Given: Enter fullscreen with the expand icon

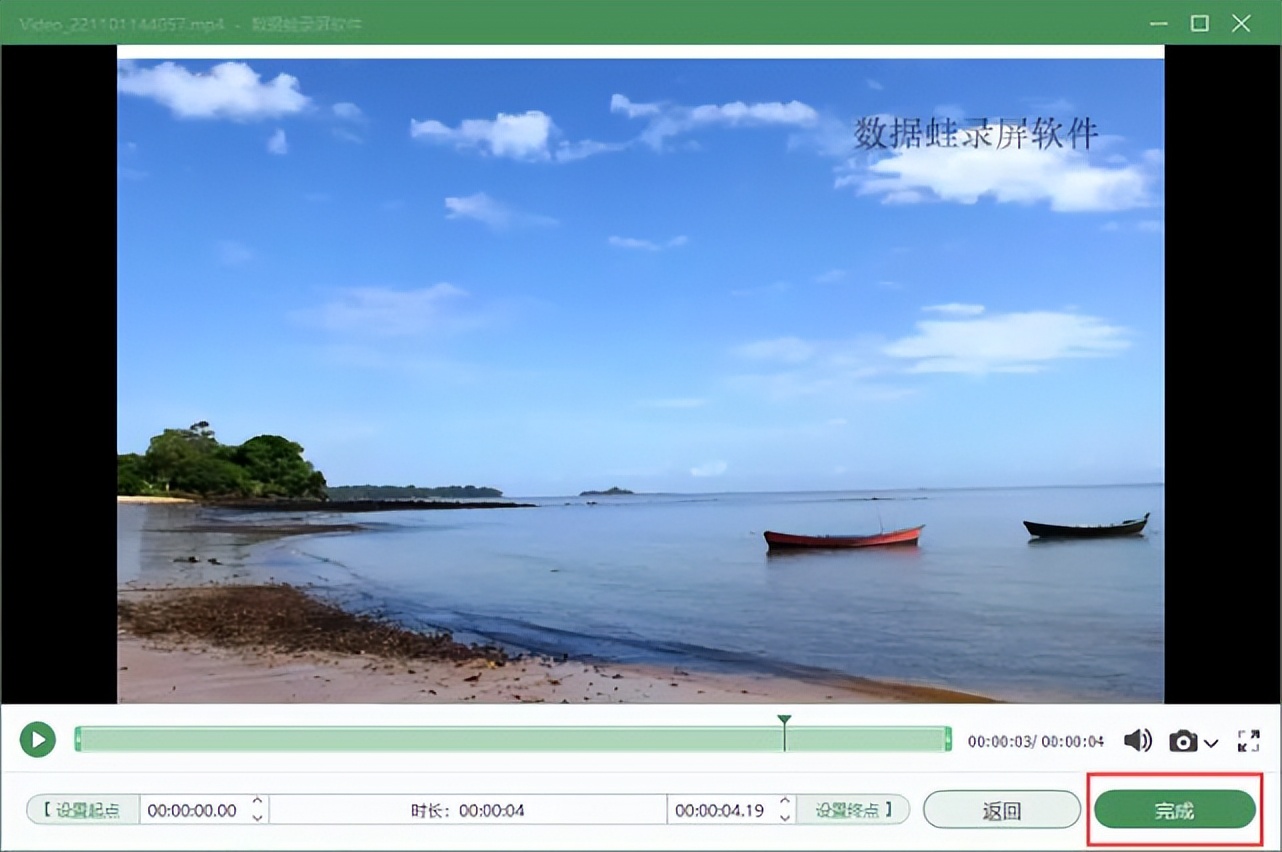Looking at the screenshot, I should click(1248, 741).
